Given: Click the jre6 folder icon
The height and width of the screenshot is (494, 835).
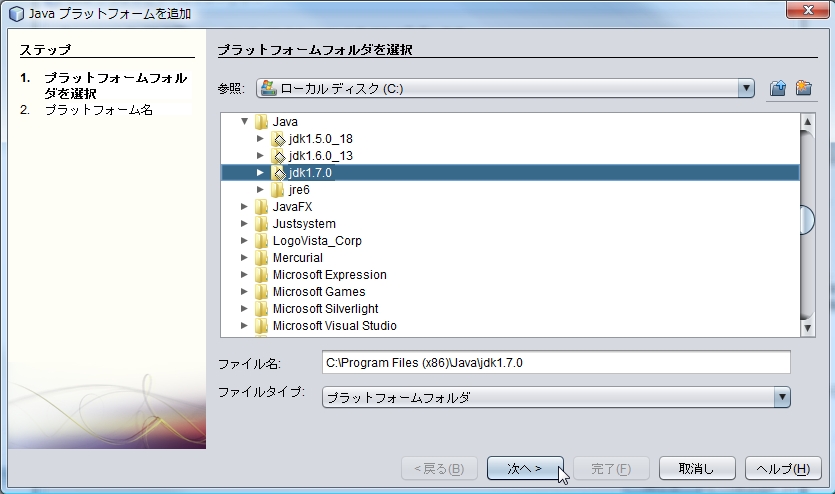Looking at the screenshot, I should tap(278, 190).
